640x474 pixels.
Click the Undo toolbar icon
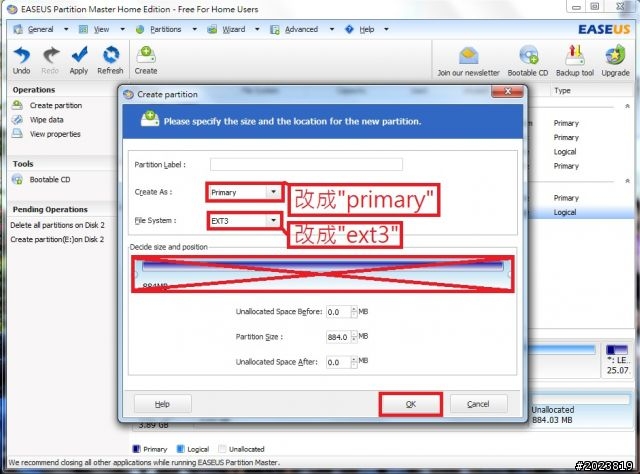[x=22, y=60]
